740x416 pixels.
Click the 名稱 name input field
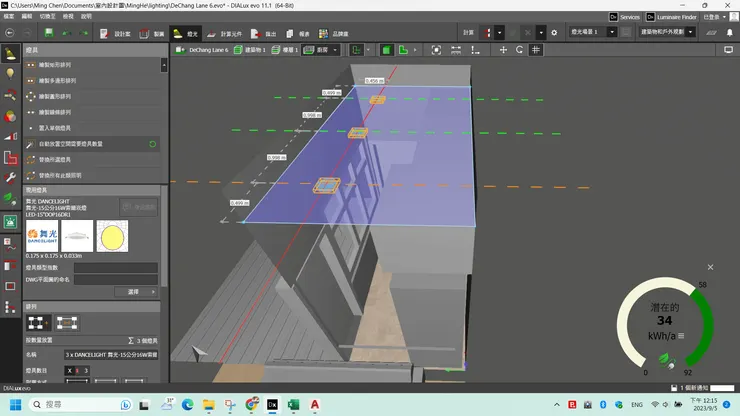pos(110,354)
